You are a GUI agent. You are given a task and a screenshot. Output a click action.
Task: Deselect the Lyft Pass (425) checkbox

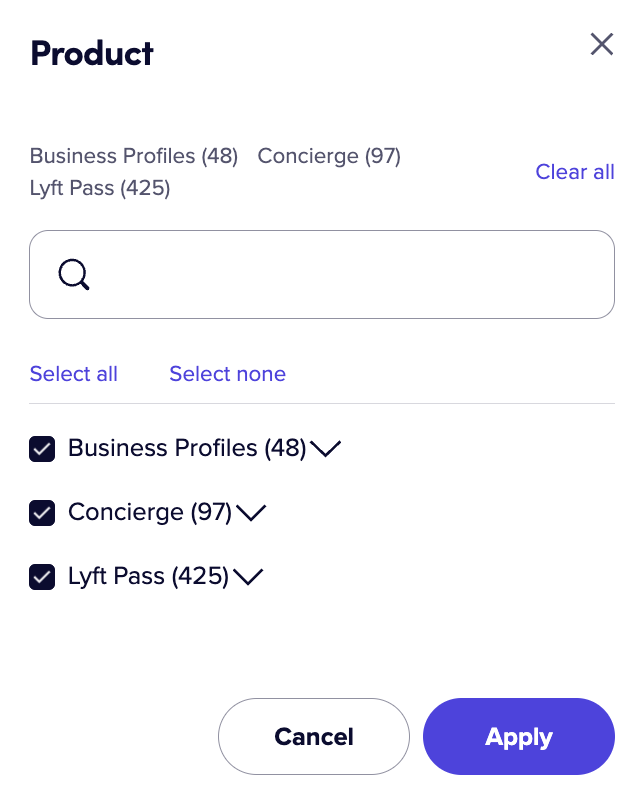click(42, 577)
